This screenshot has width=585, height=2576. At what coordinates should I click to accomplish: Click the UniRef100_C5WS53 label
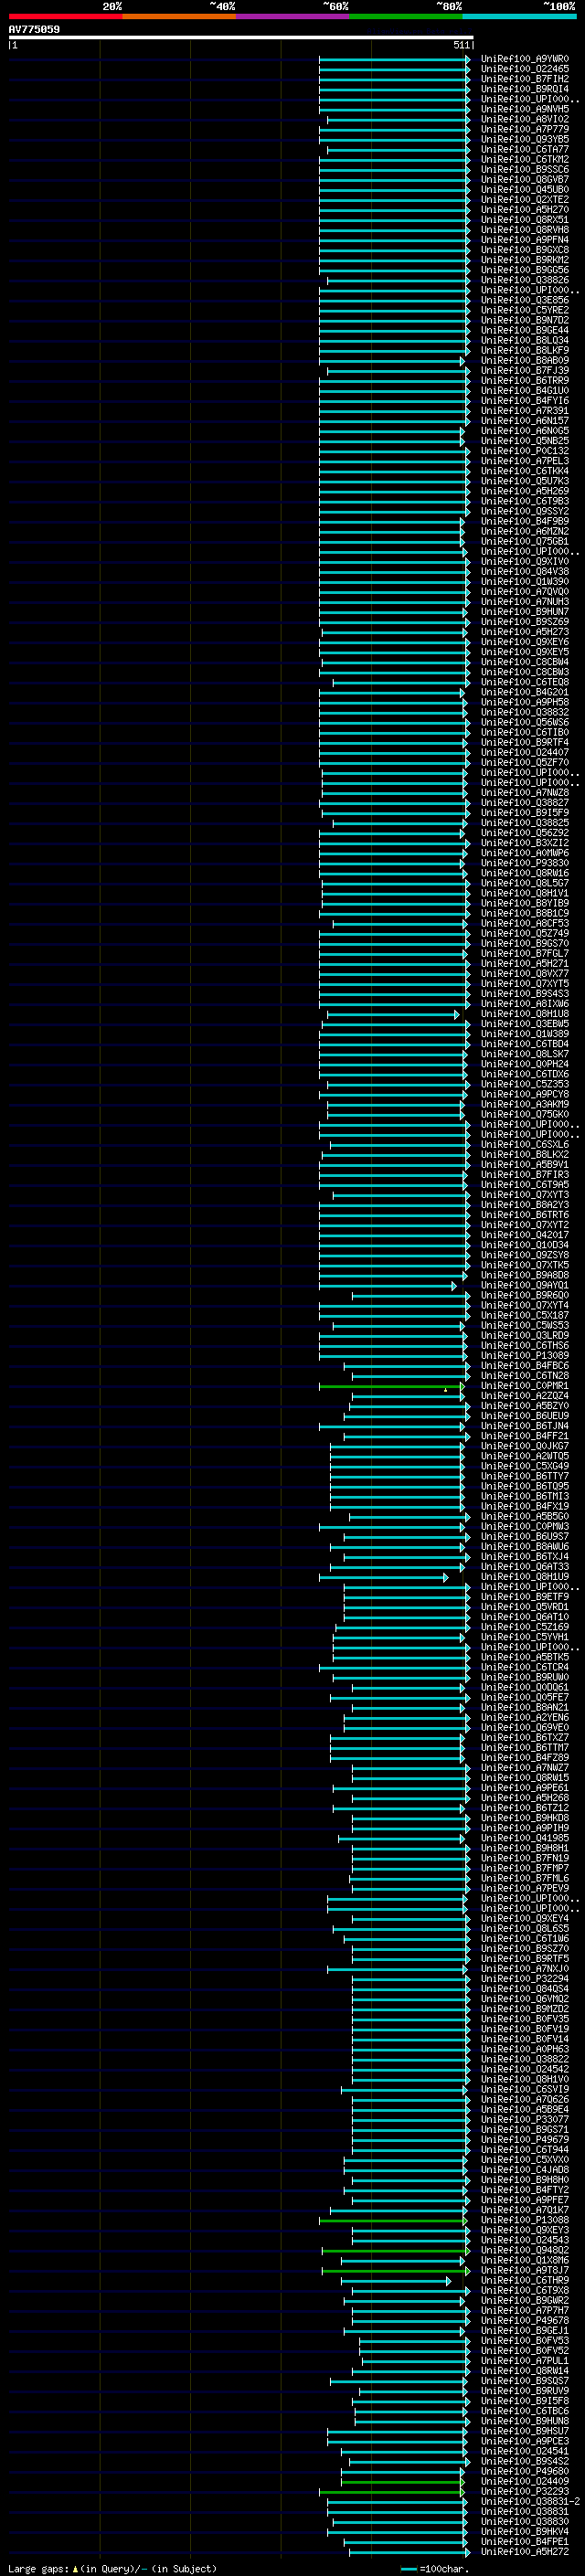point(524,1325)
